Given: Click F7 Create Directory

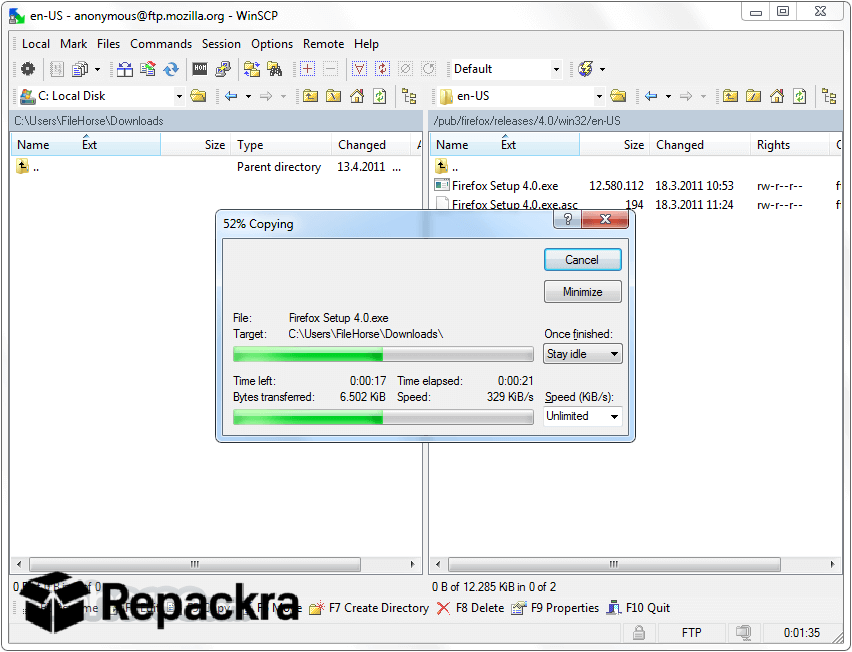Looking at the screenshot, I should point(371,608).
